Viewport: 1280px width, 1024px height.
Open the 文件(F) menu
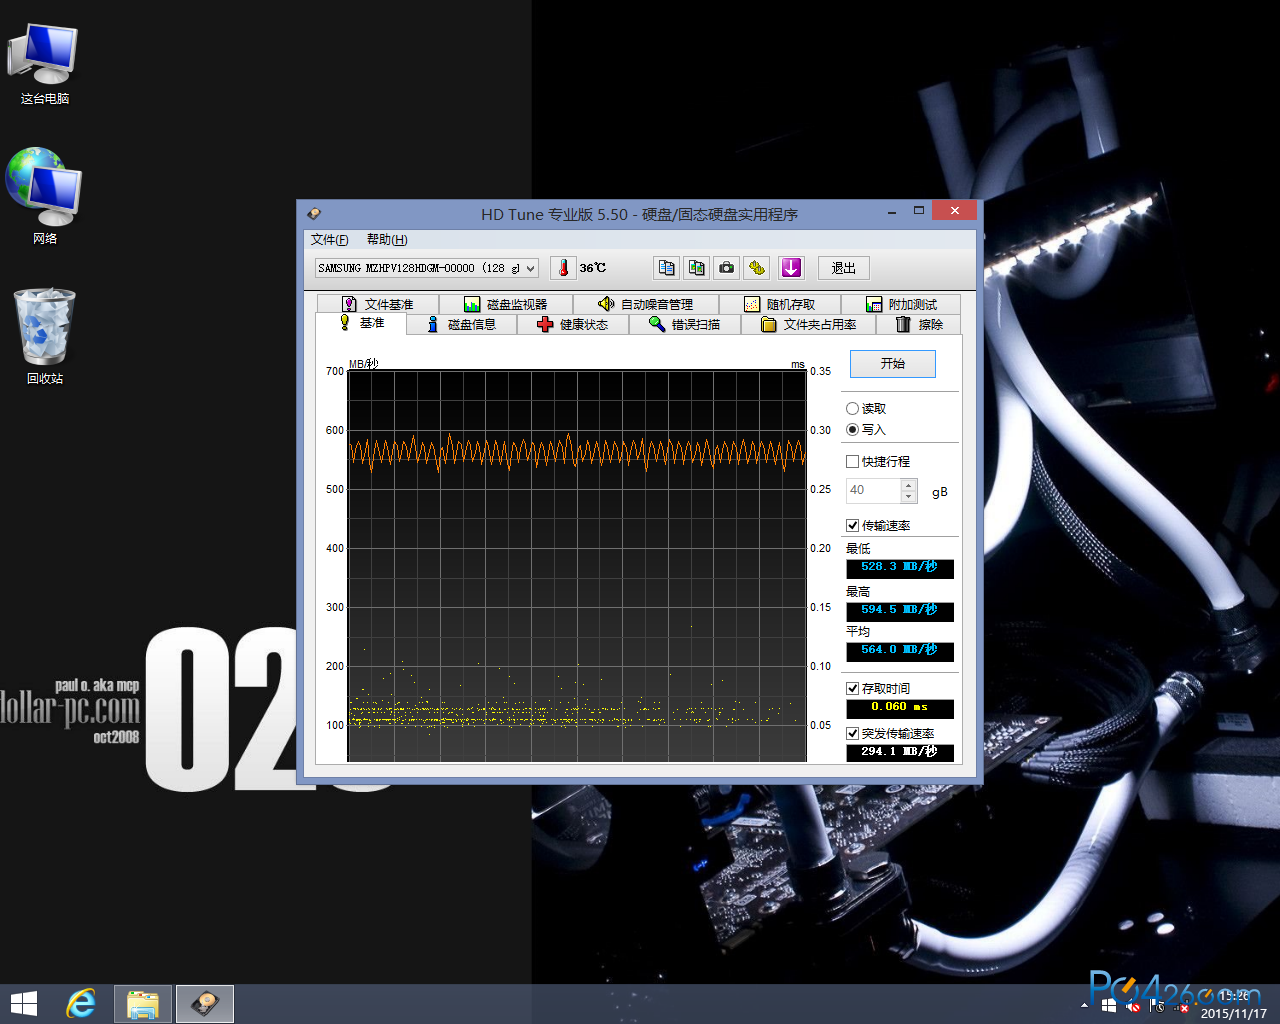tap(329, 240)
